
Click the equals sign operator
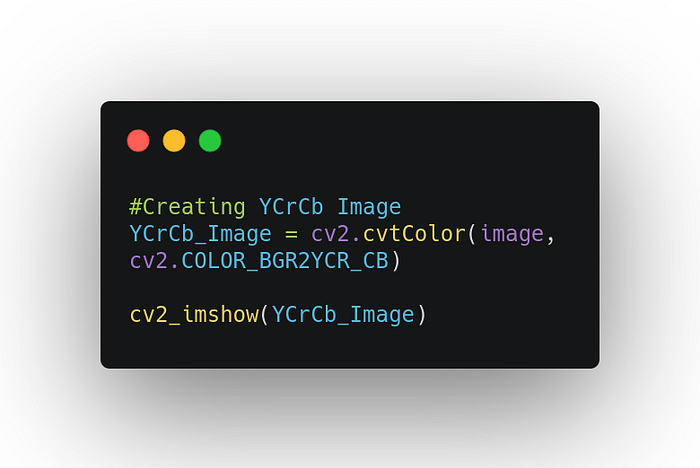(x=291, y=235)
